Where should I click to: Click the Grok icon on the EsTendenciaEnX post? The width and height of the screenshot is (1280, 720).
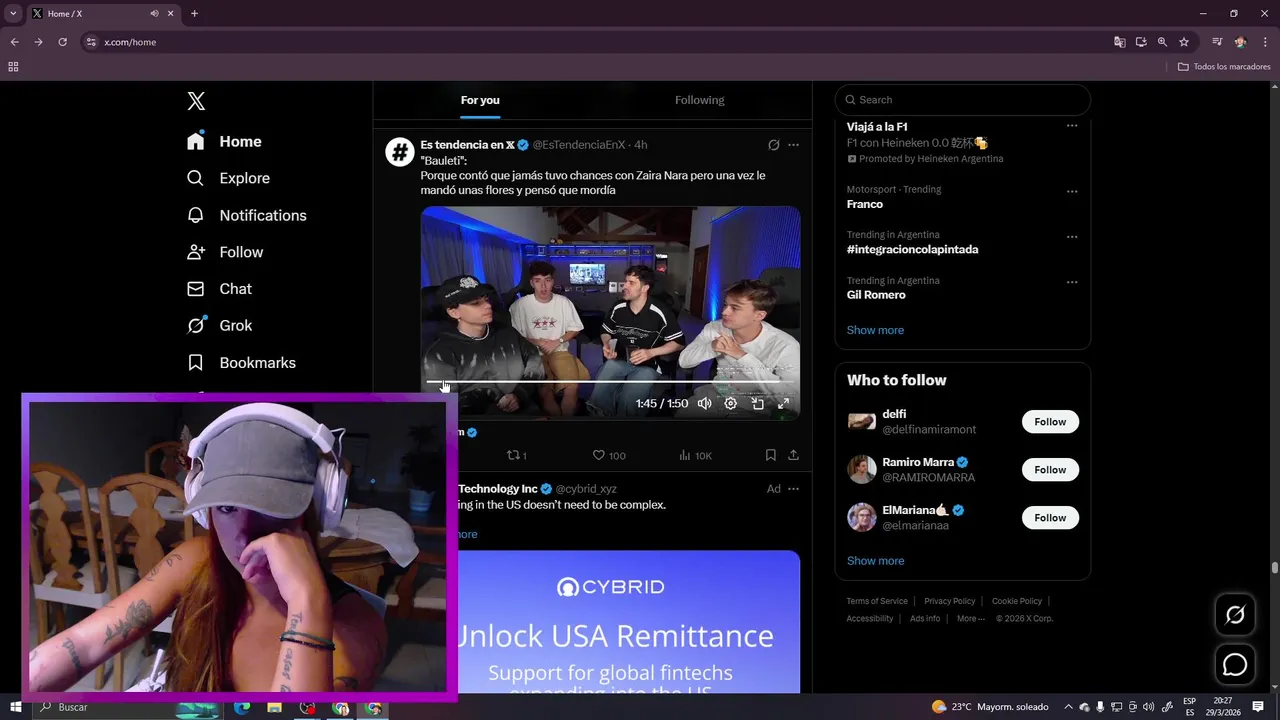point(773,145)
